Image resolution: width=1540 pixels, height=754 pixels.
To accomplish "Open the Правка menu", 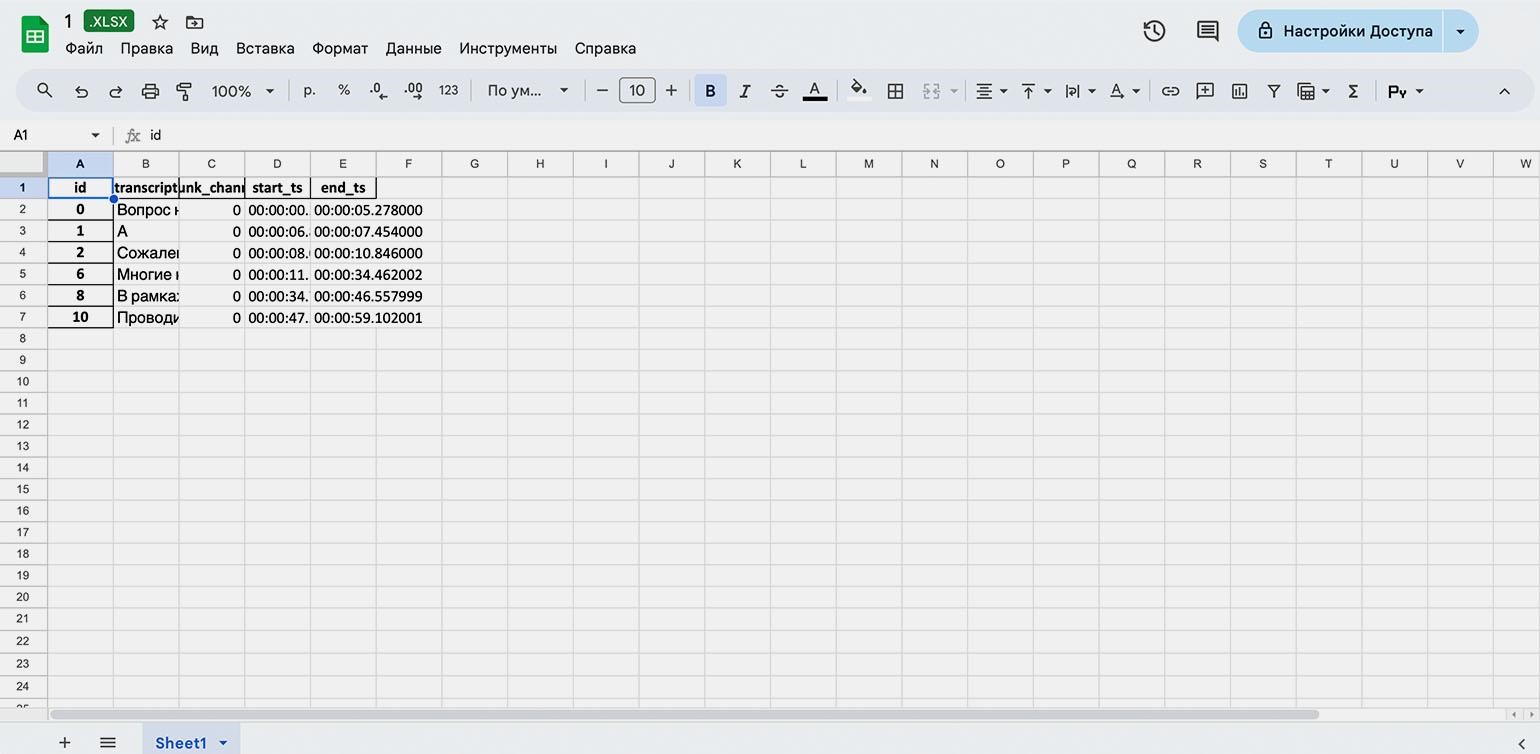I will pyautogui.click(x=146, y=48).
